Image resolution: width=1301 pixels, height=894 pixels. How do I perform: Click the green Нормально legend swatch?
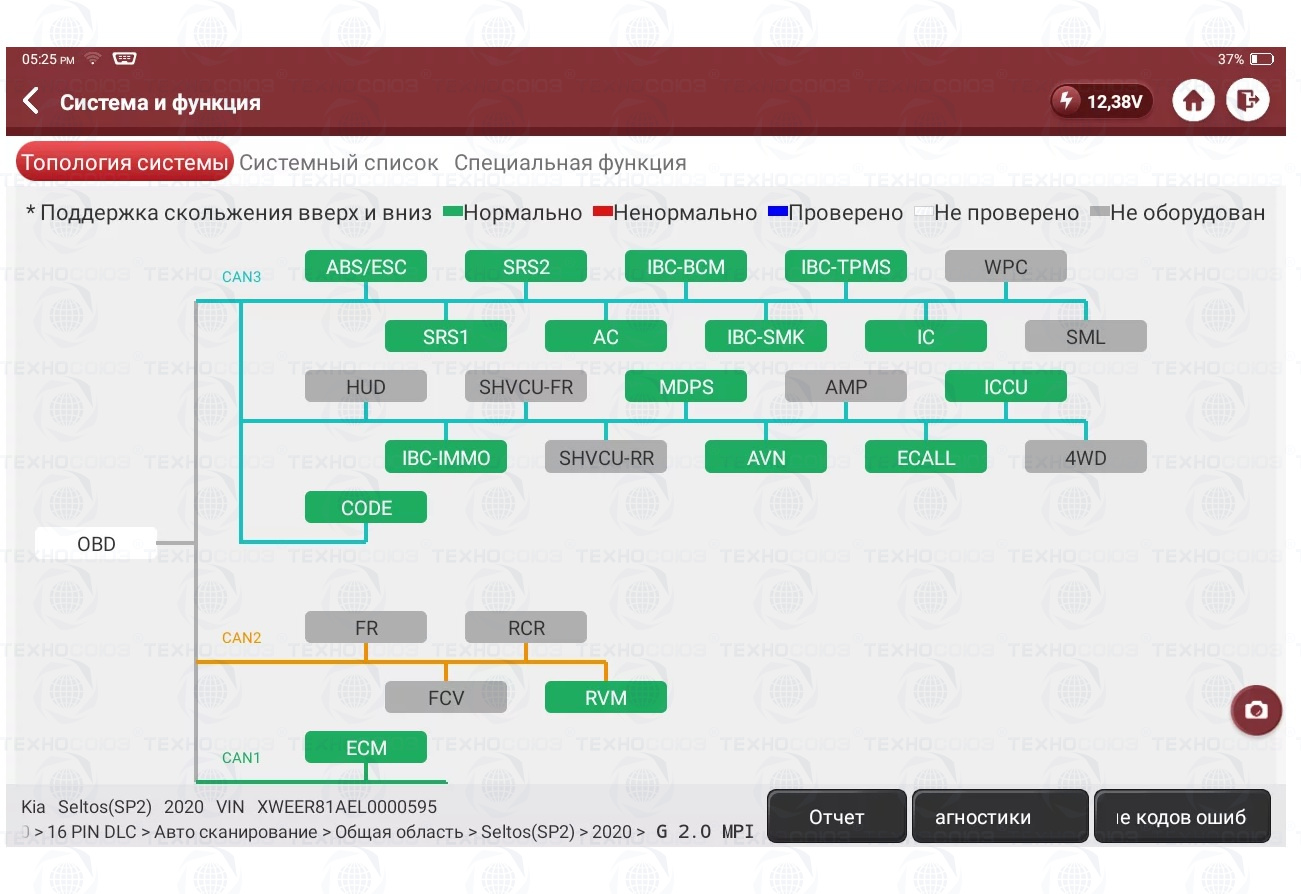452,213
